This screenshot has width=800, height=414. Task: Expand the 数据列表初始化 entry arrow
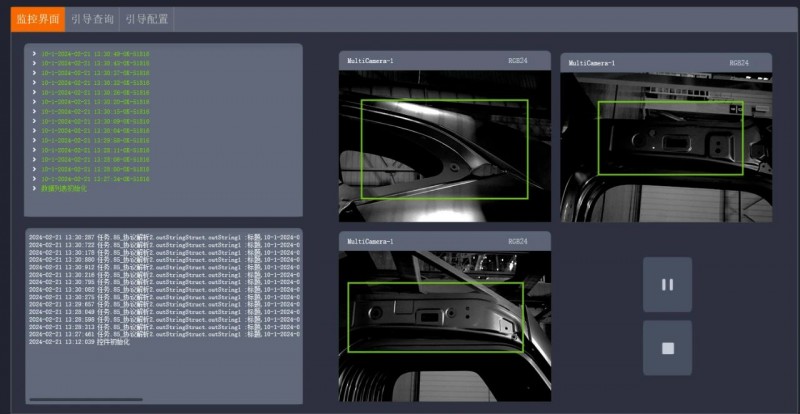pyautogui.click(x=34, y=187)
